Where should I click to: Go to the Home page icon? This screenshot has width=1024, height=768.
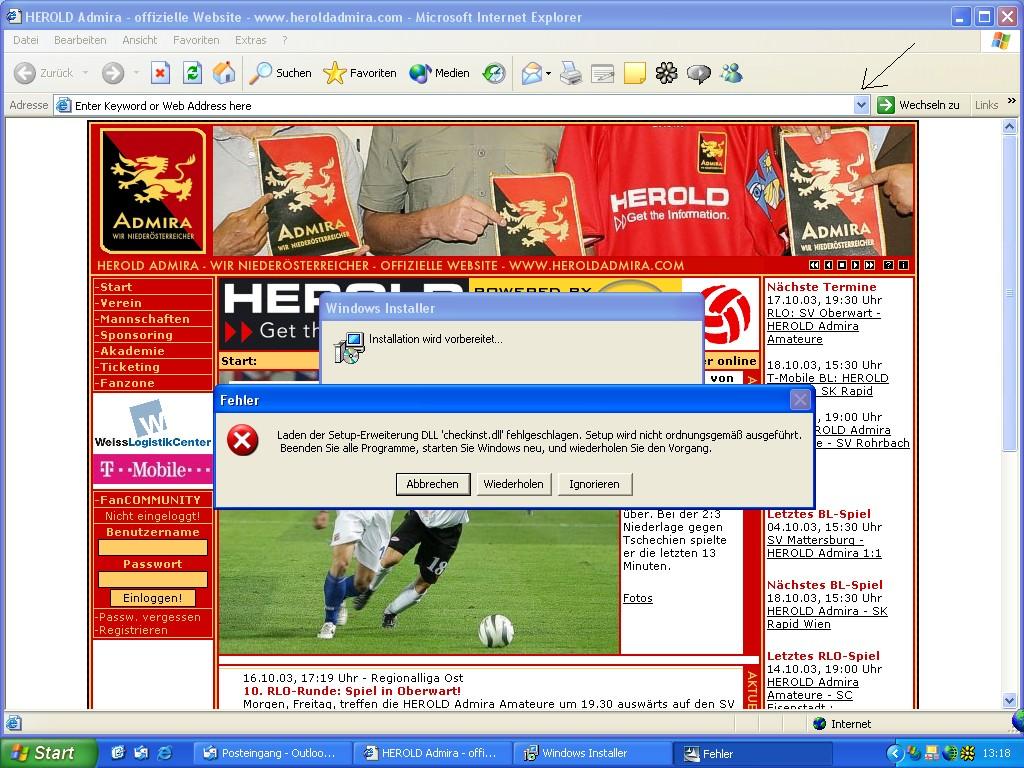pyautogui.click(x=224, y=73)
